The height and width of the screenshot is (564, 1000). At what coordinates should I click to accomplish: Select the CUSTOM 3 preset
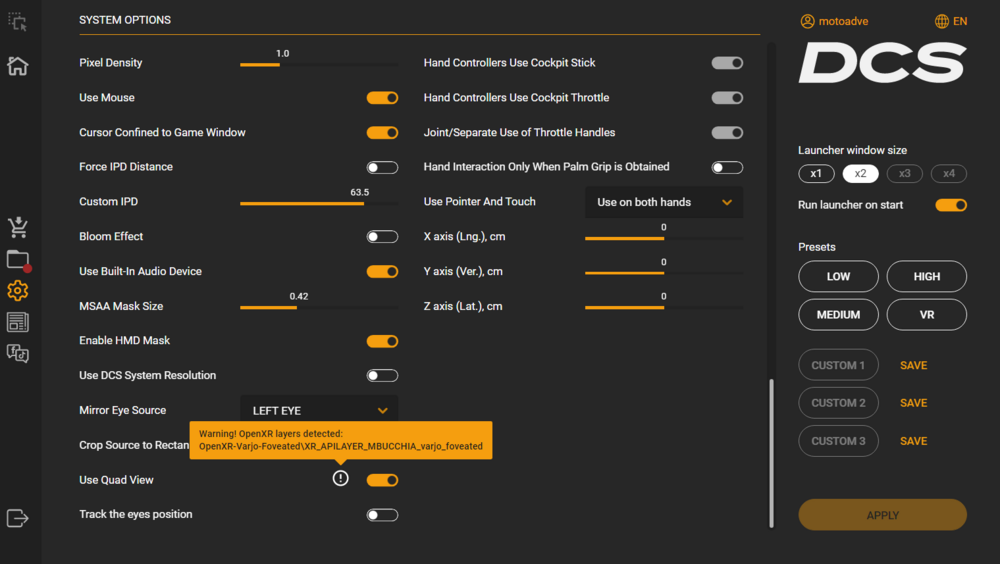[x=838, y=441]
